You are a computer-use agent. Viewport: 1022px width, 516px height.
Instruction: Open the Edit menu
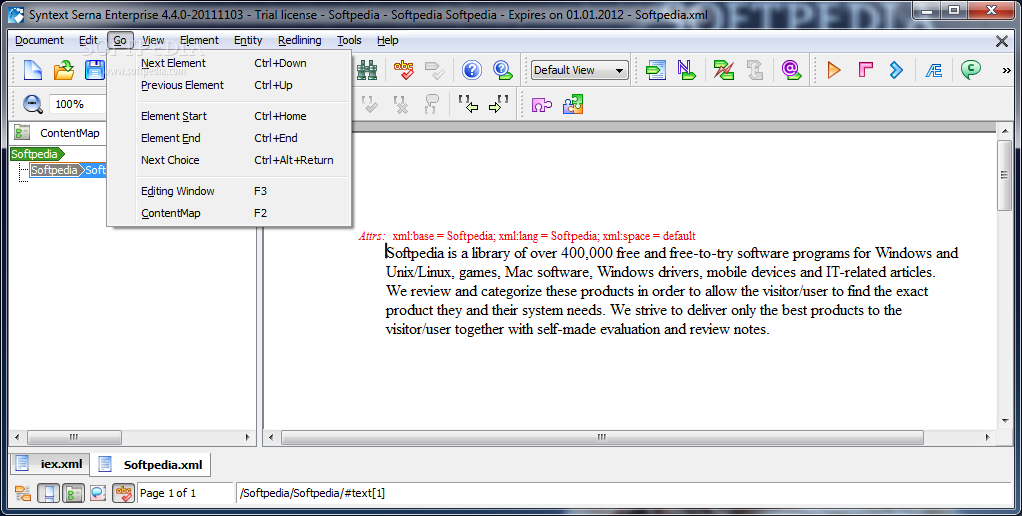[88, 40]
